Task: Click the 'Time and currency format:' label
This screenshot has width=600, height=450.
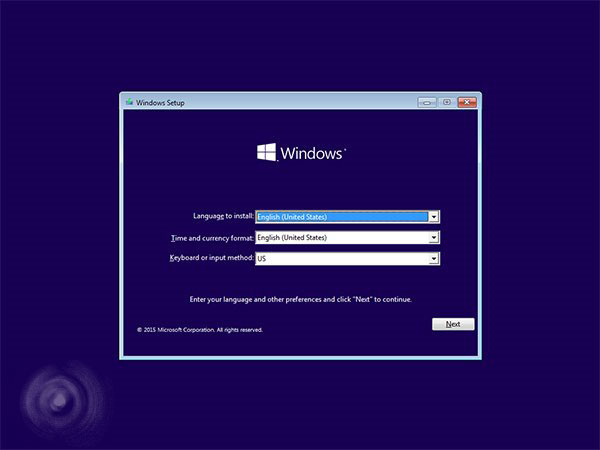Action: [x=212, y=238]
